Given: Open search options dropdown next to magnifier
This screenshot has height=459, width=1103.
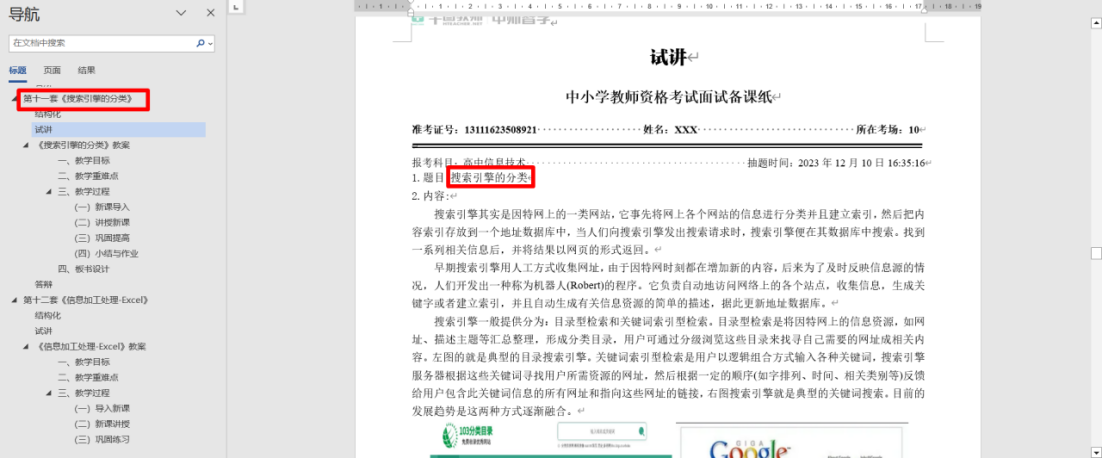Looking at the screenshot, I should (x=210, y=44).
